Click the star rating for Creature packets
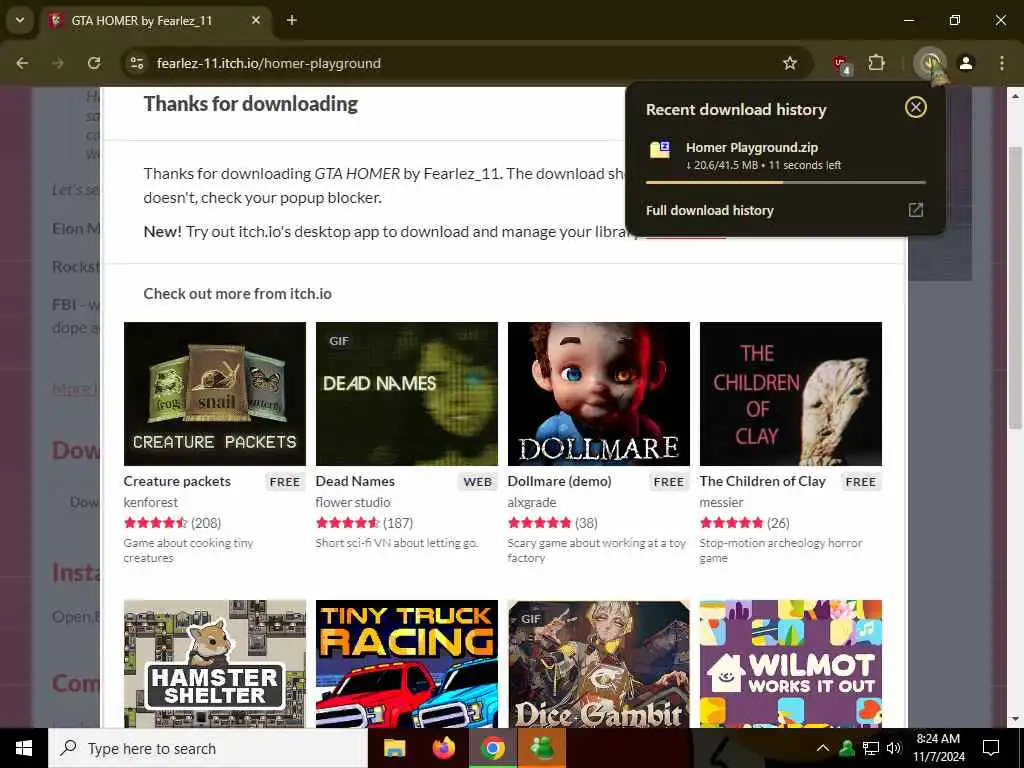The width and height of the screenshot is (1024, 768). point(156,522)
